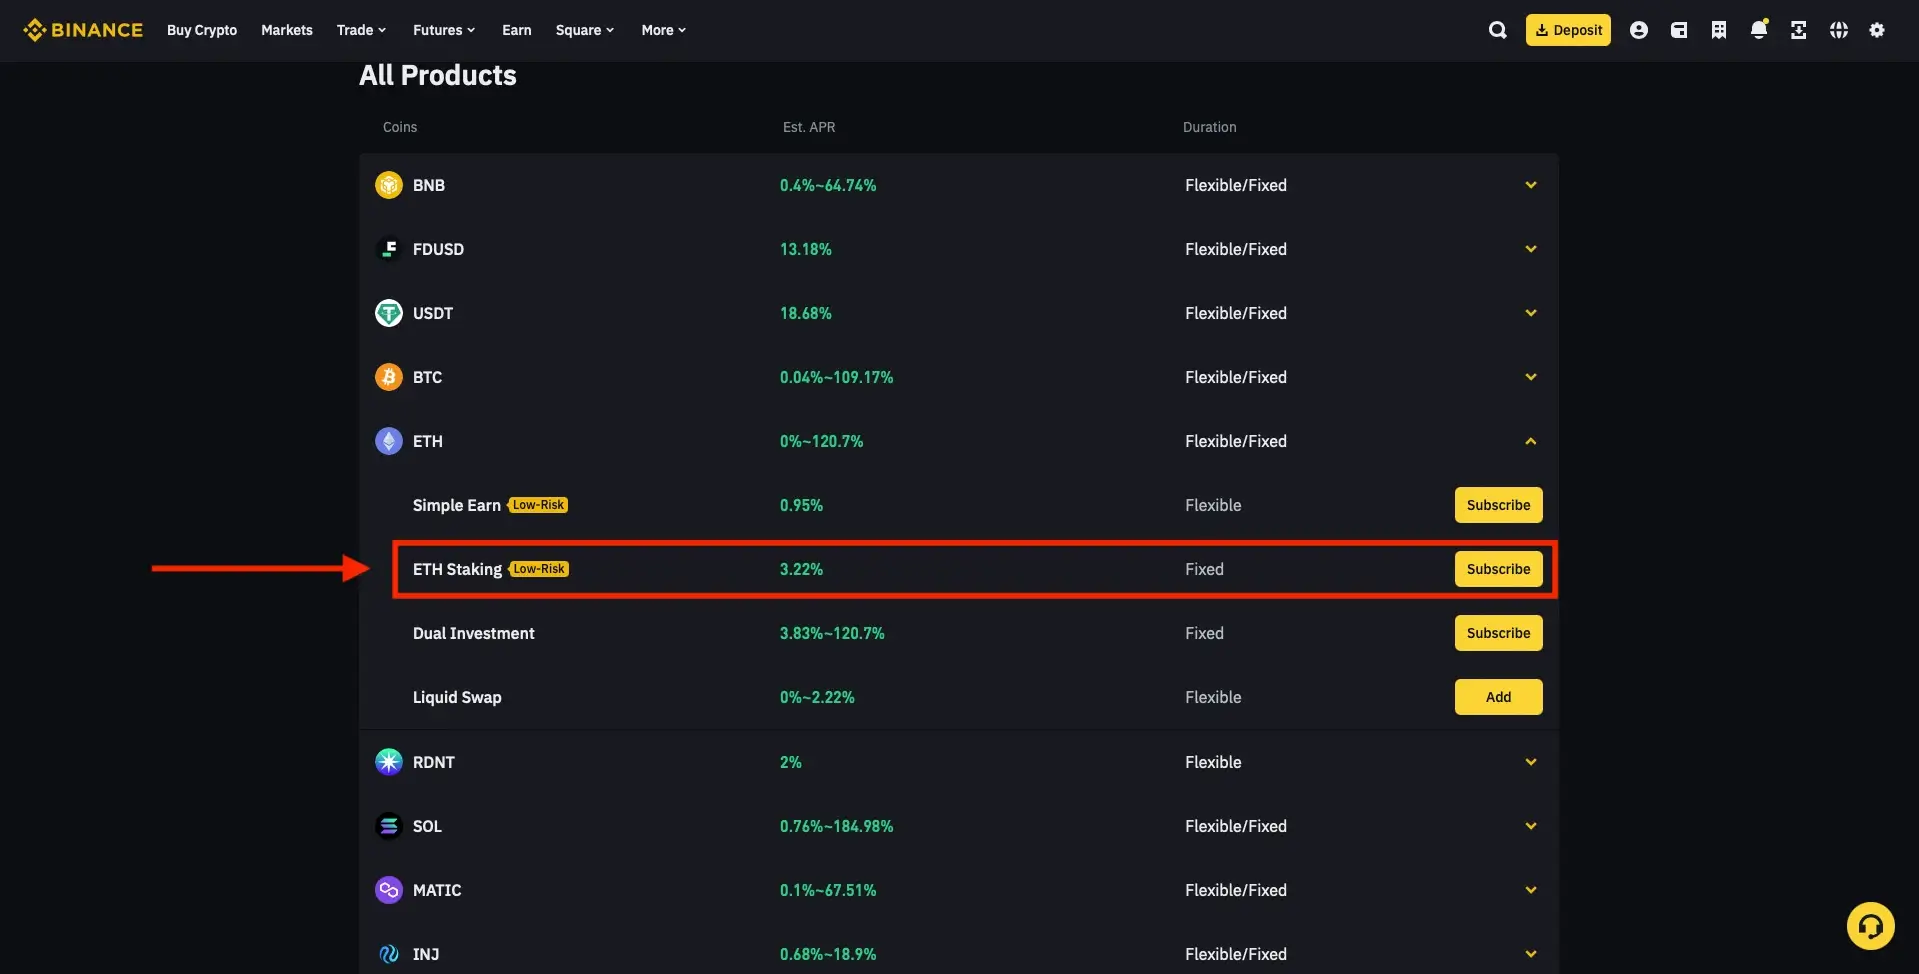
Task: Expand the INJ row chevron
Action: tap(1531, 954)
